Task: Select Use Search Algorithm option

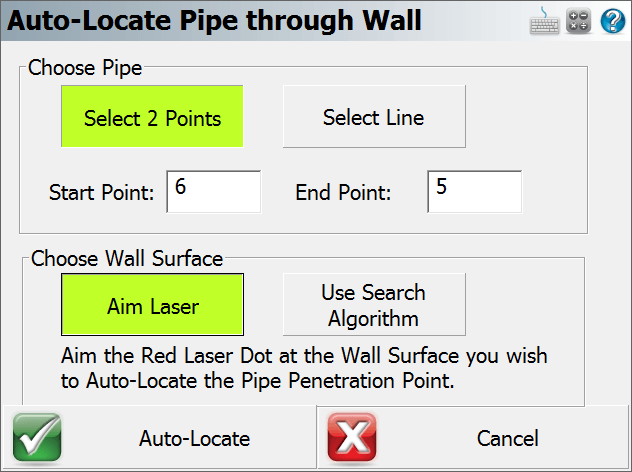Action: 374,304
